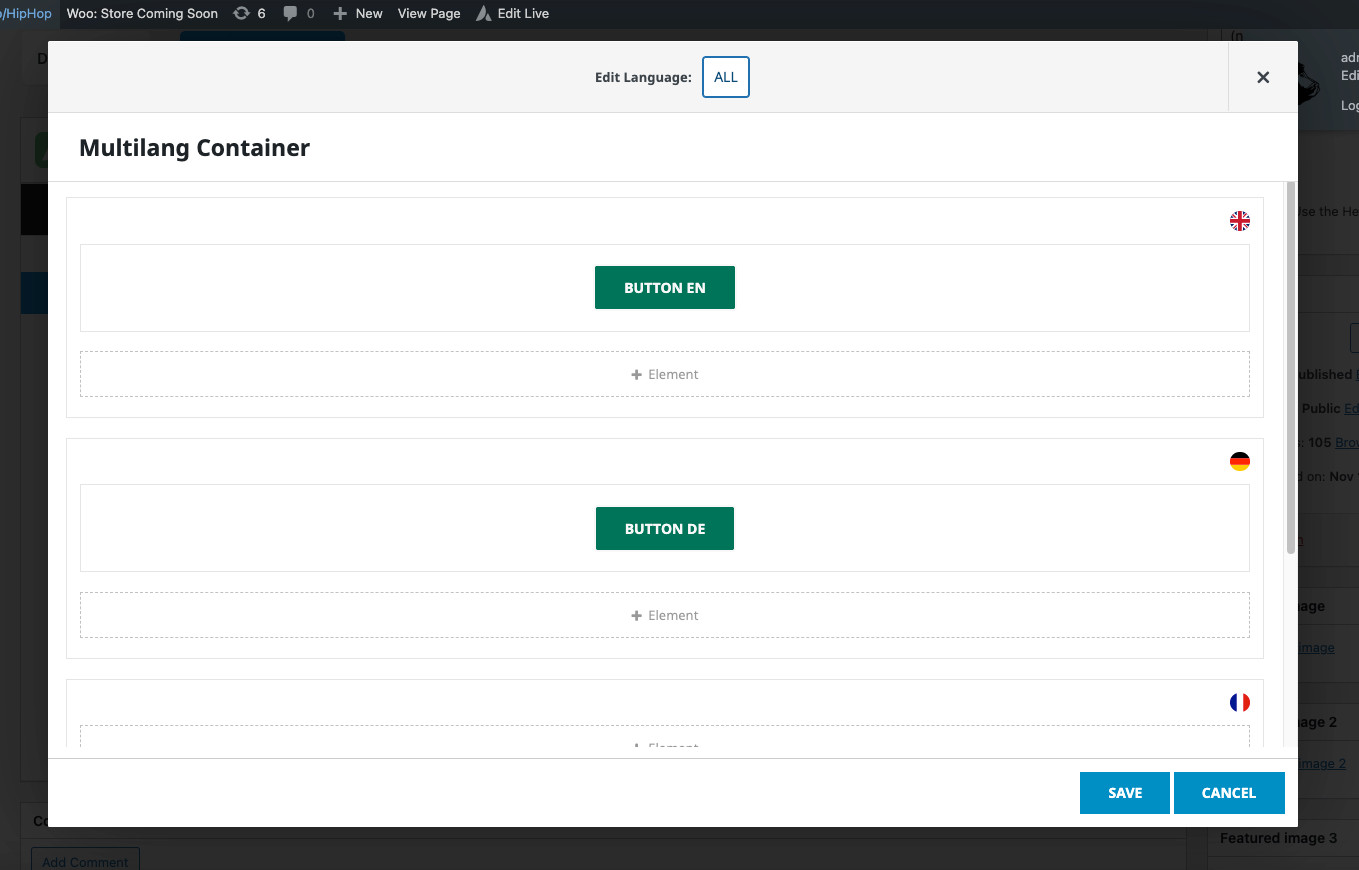1359x870 pixels.
Task: Open the updates icon showing 6 in admin bar
Action: pos(240,13)
